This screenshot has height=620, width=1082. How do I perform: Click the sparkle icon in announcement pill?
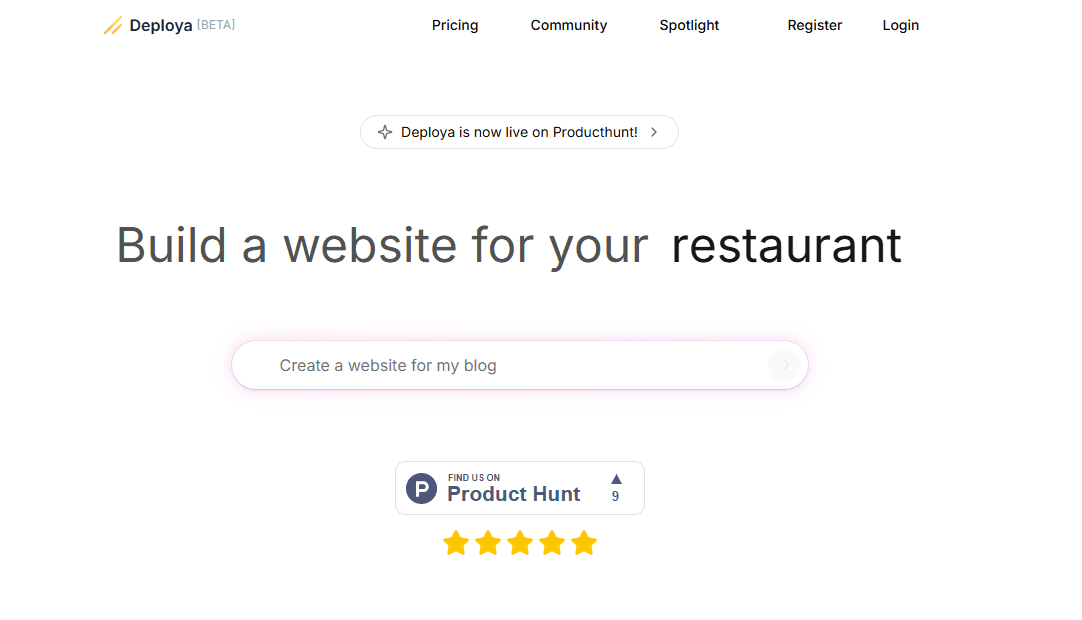click(x=384, y=132)
